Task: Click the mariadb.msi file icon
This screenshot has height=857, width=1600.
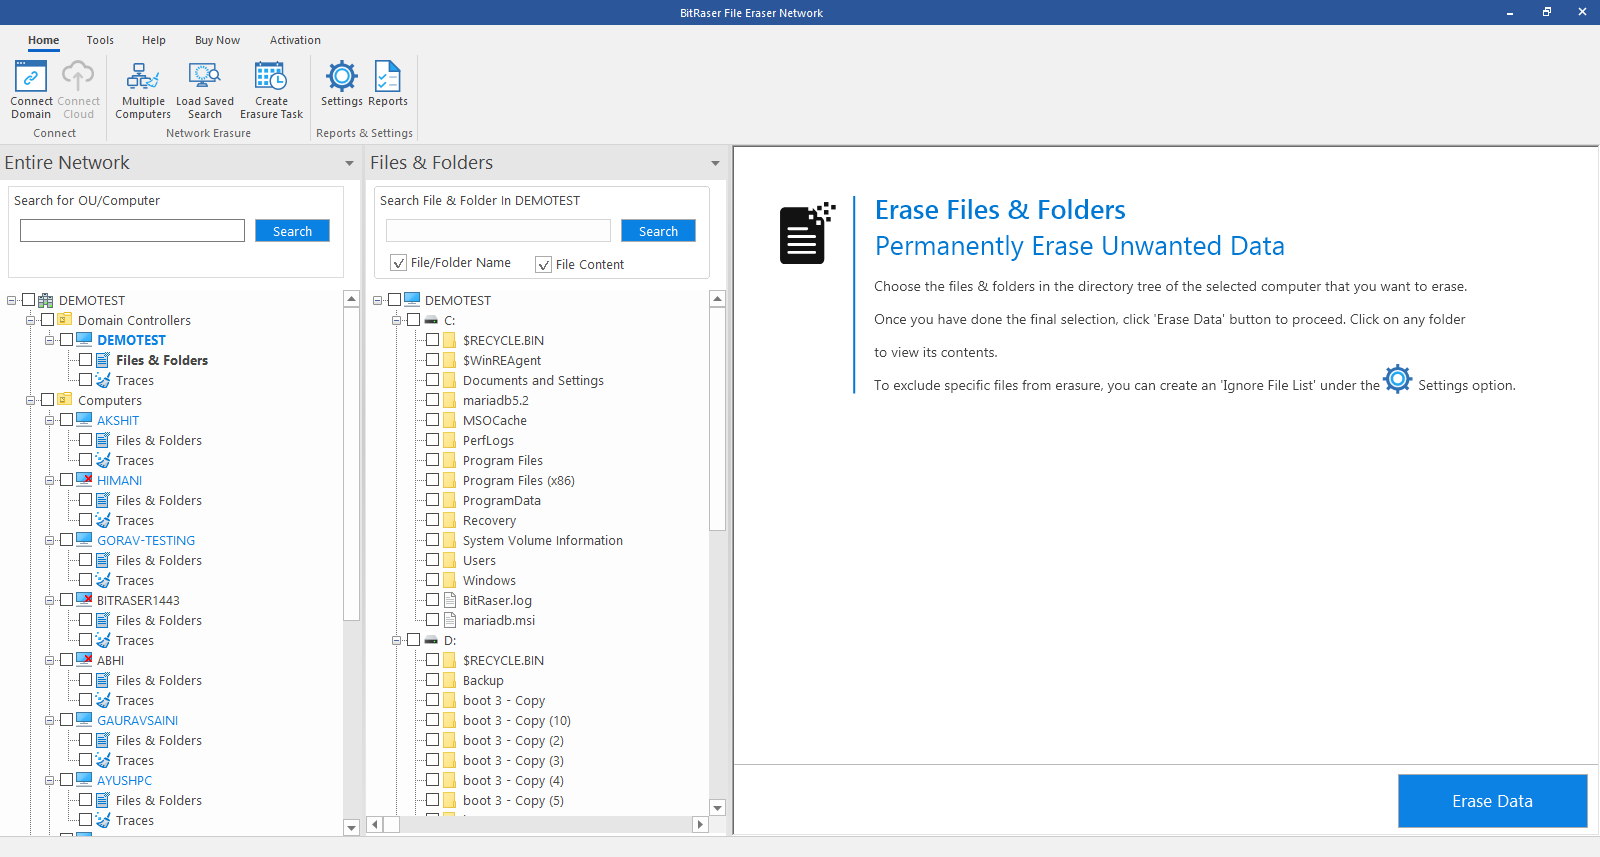Action: pyautogui.click(x=450, y=620)
